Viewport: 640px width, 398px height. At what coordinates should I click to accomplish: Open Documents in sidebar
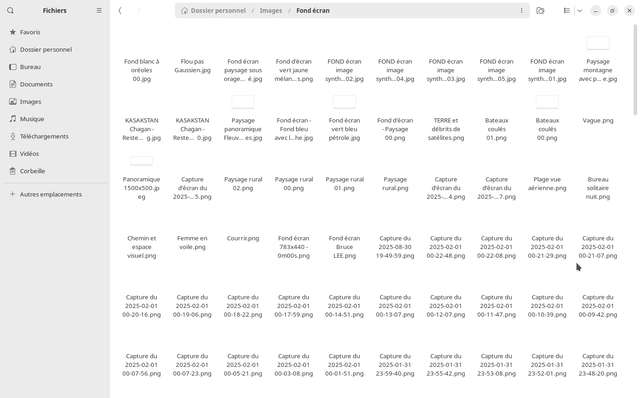[x=55, y=84]
